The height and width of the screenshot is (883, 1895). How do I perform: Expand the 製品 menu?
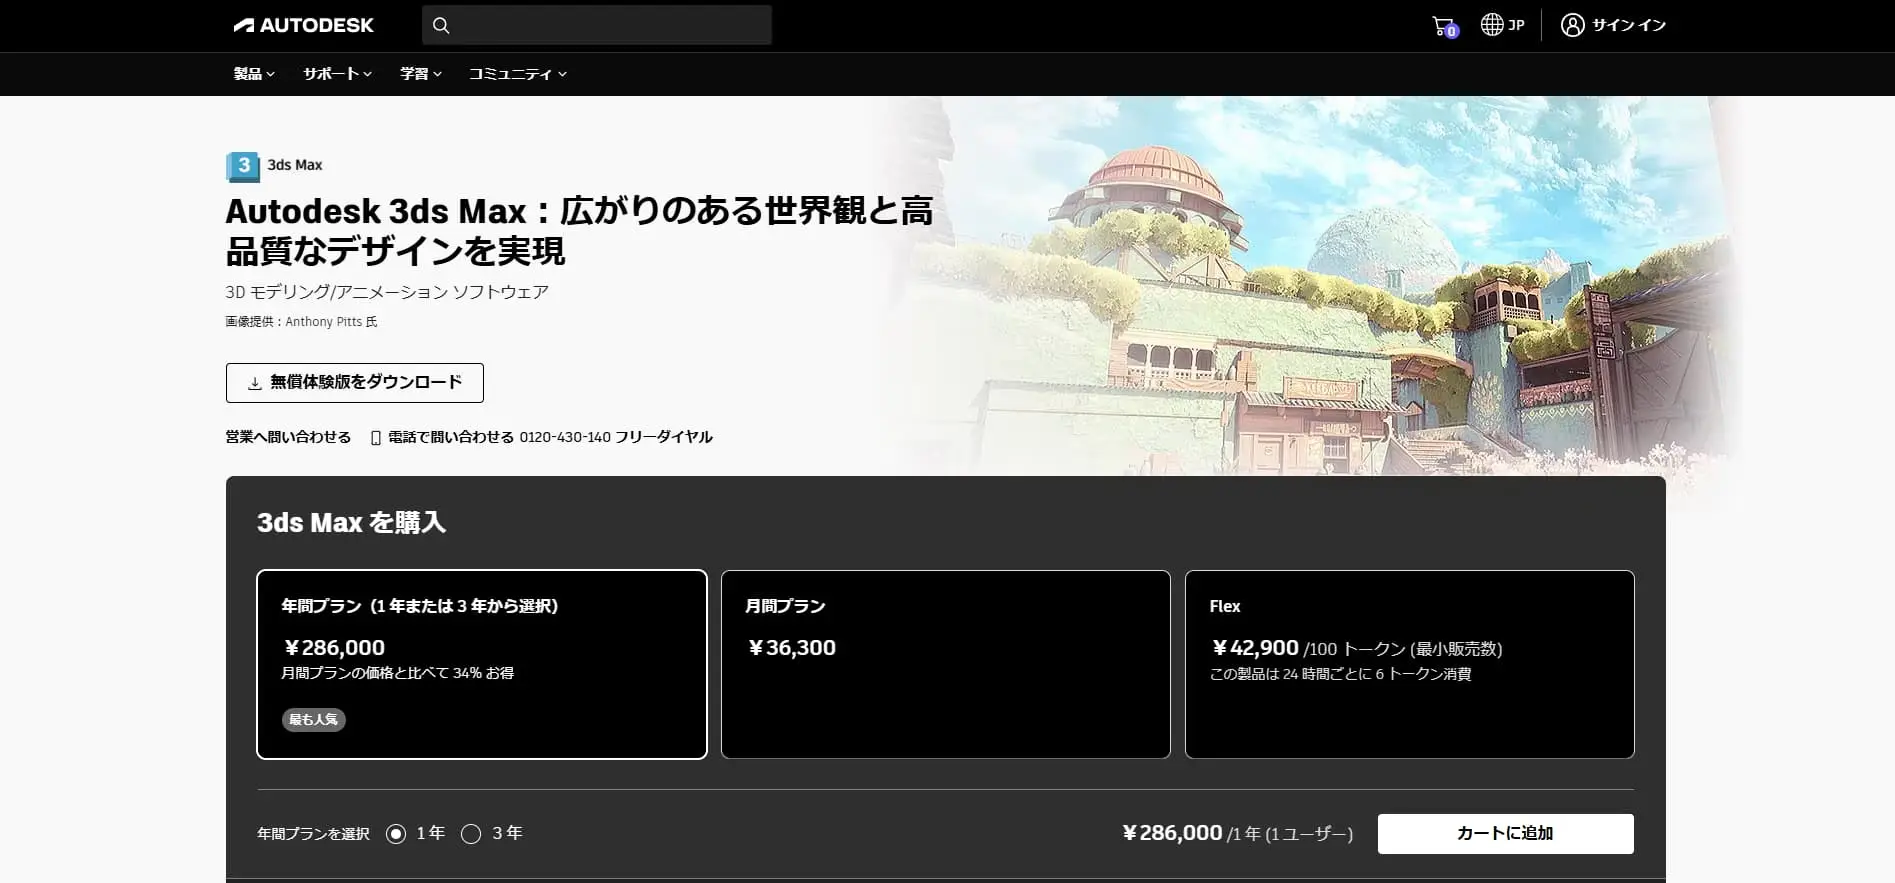254,74
